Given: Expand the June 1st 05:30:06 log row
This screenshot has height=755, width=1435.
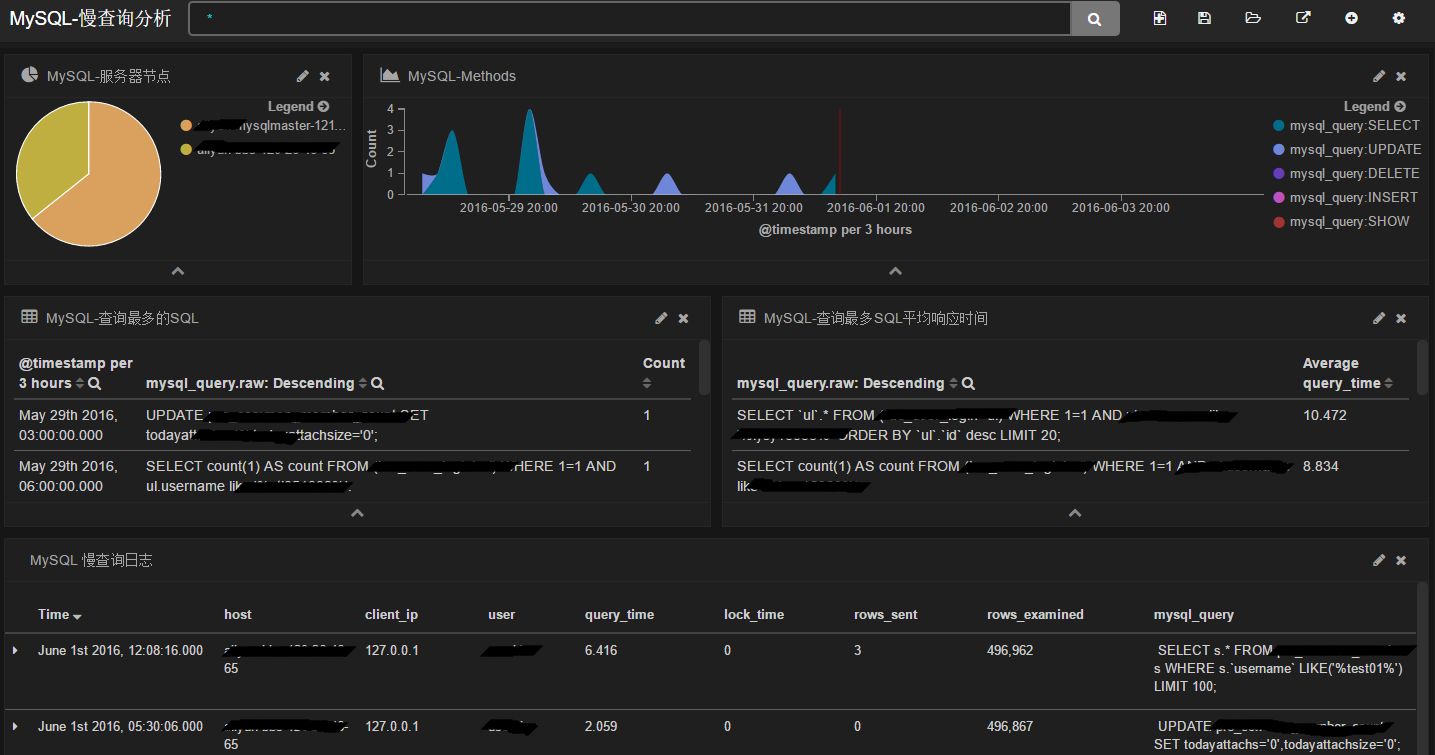Looking at the screenshot, I should [x=15, y=726].
